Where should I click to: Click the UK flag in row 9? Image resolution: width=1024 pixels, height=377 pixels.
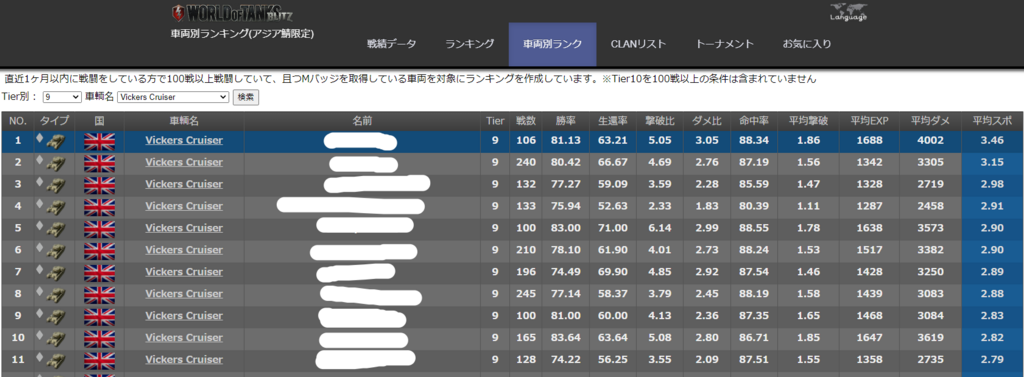(x=99, y=316)
